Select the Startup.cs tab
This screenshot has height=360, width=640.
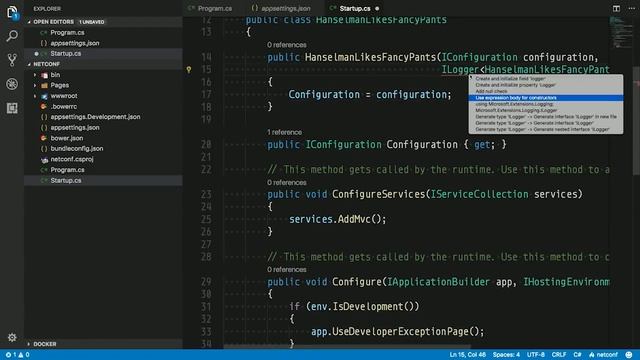coord(354,8)
